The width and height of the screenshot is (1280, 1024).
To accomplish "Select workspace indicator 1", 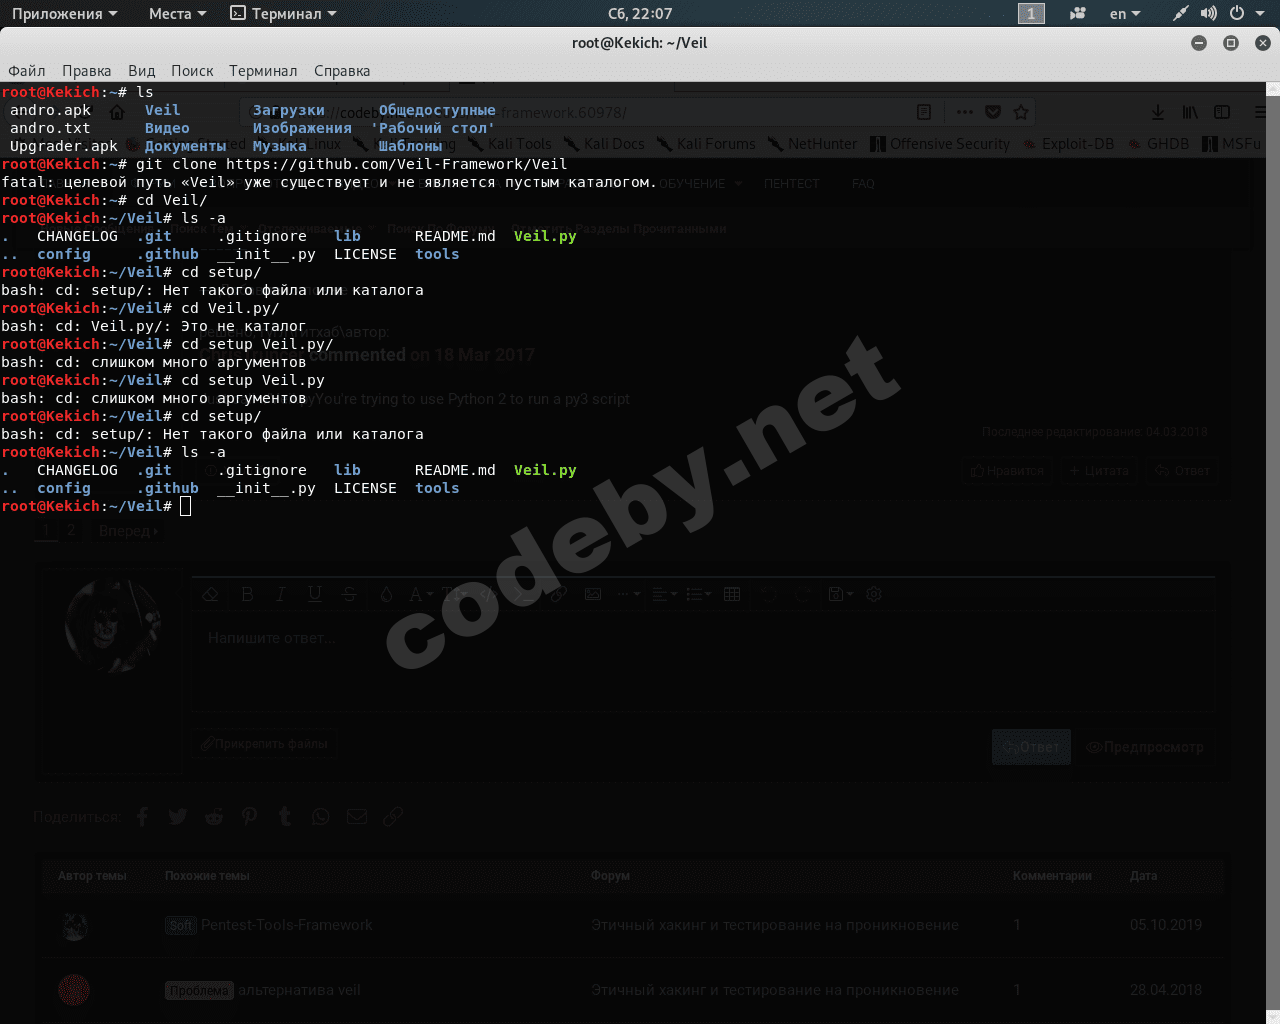I will [1031, 13].
